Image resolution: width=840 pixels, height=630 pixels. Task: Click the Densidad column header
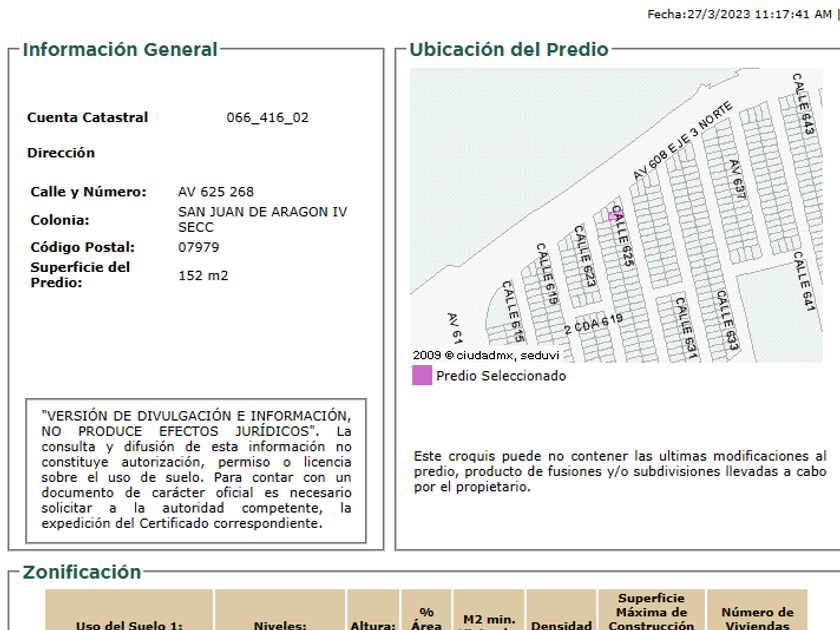[x=561, y=625]
